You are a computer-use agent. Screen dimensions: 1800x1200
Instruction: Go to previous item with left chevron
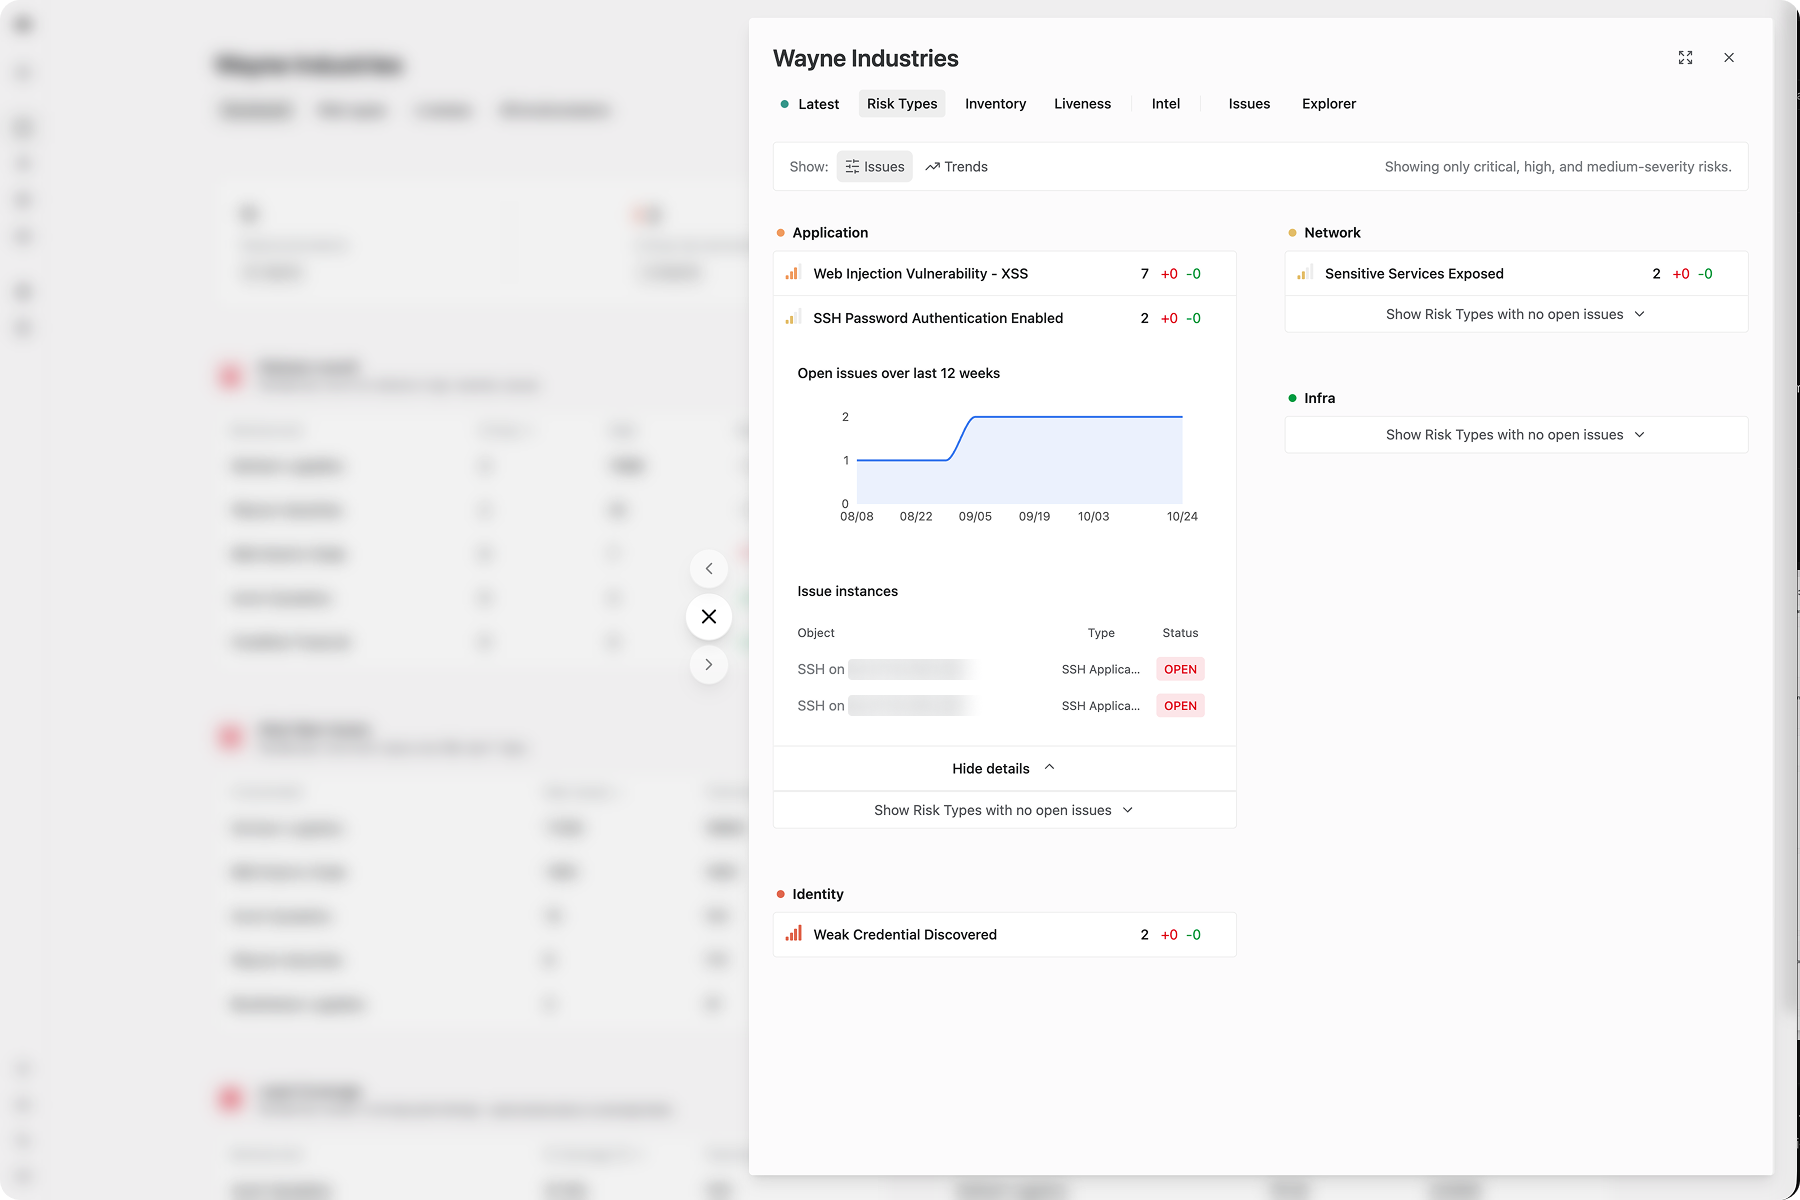click(x=709, y=569)
